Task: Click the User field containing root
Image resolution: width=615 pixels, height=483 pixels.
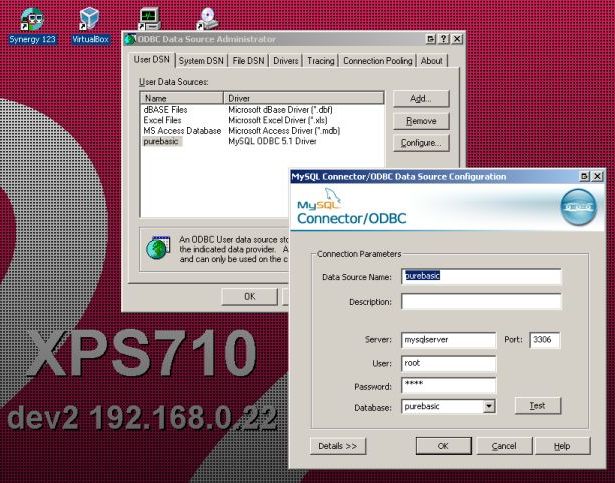Action: 449,363
